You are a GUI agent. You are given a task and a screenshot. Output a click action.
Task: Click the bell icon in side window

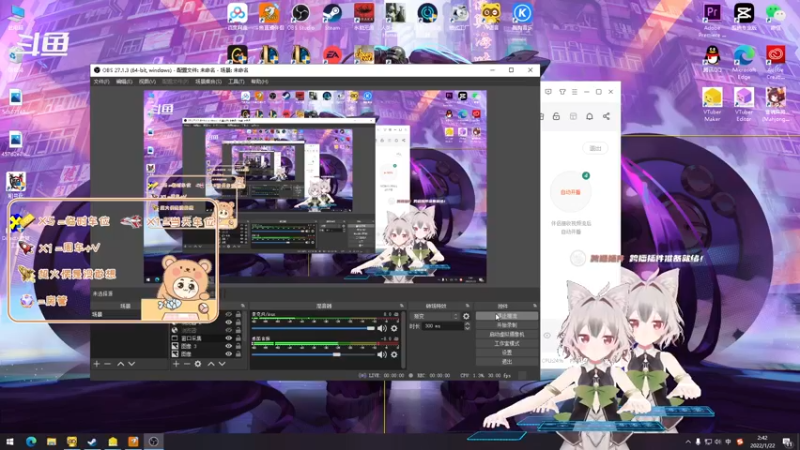click(589, 116)
